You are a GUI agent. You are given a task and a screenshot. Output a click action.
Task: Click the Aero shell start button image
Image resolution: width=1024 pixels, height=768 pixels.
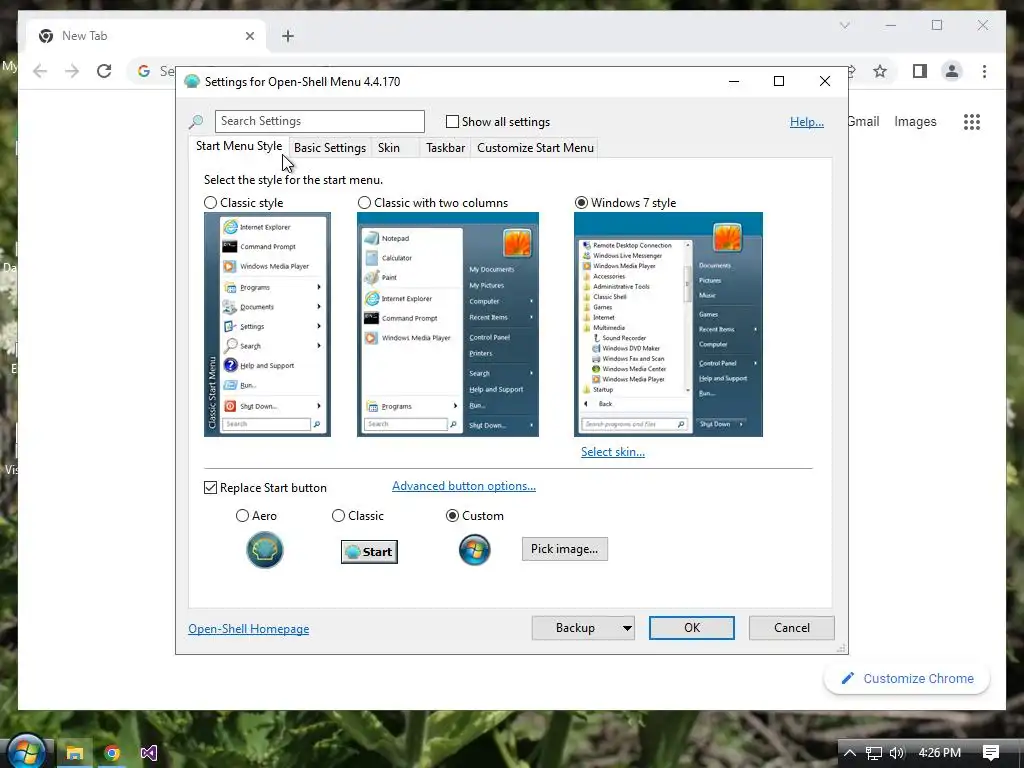point(264,550)
